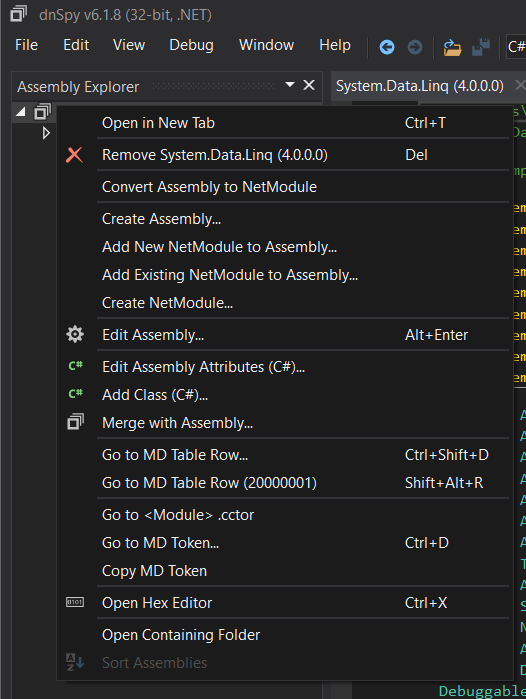This screenshot has height=699, width=526.
Task: Choose Add New NetModule to Assembly...
Action: 283,247
